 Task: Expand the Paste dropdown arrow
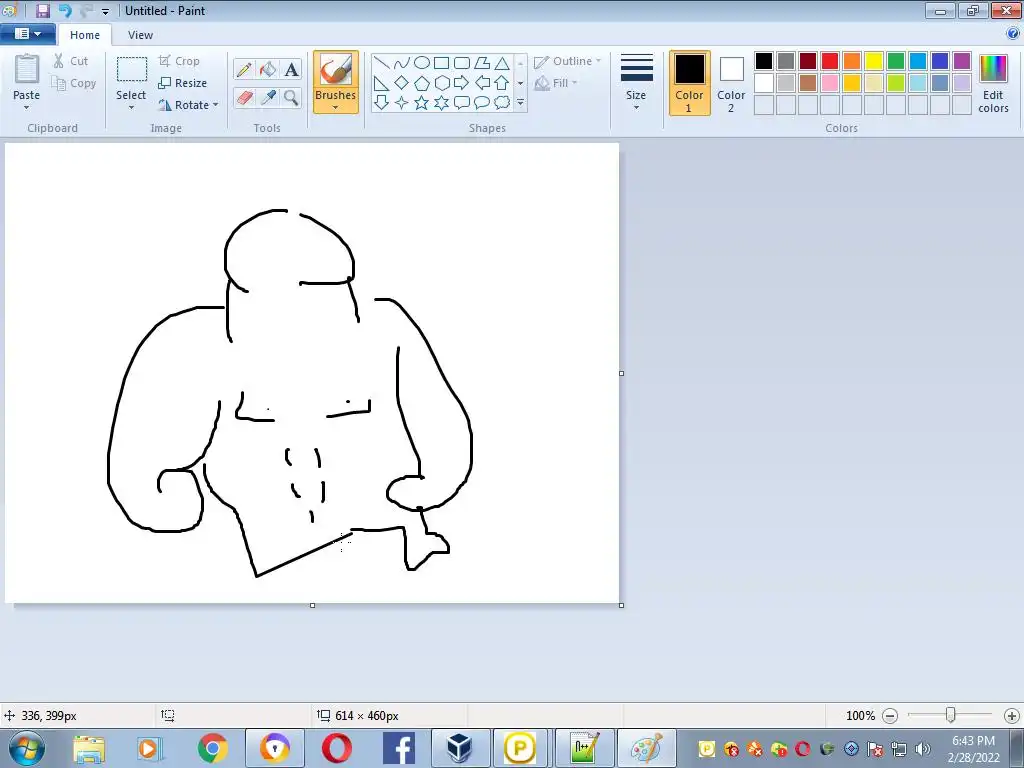point(27,108)
